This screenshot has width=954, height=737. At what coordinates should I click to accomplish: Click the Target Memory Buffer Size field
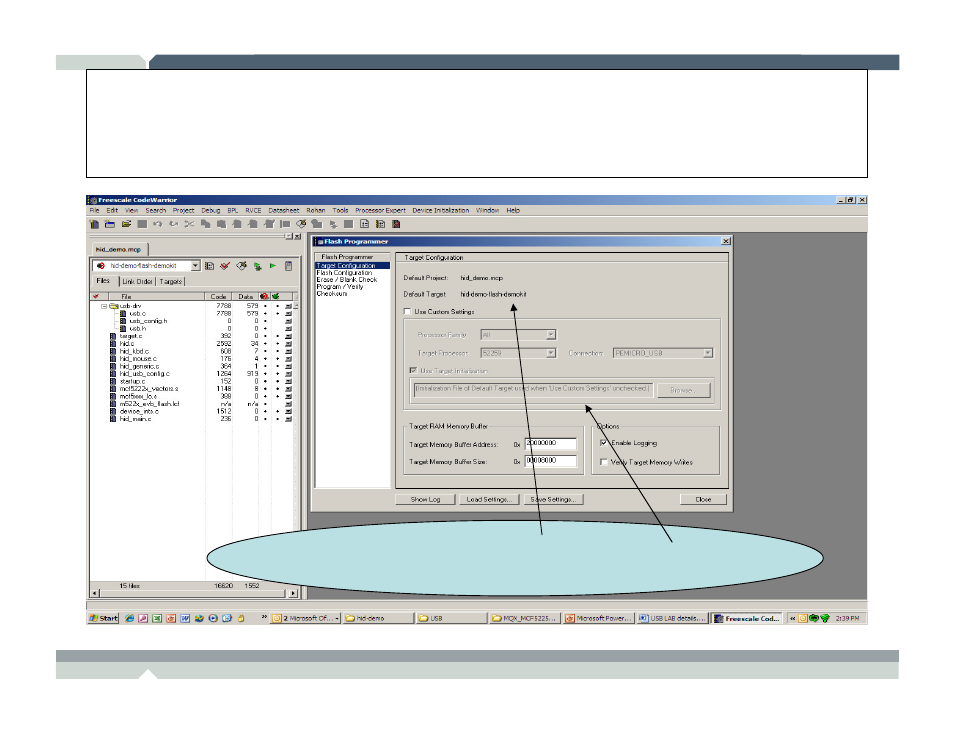click(550, 461)
